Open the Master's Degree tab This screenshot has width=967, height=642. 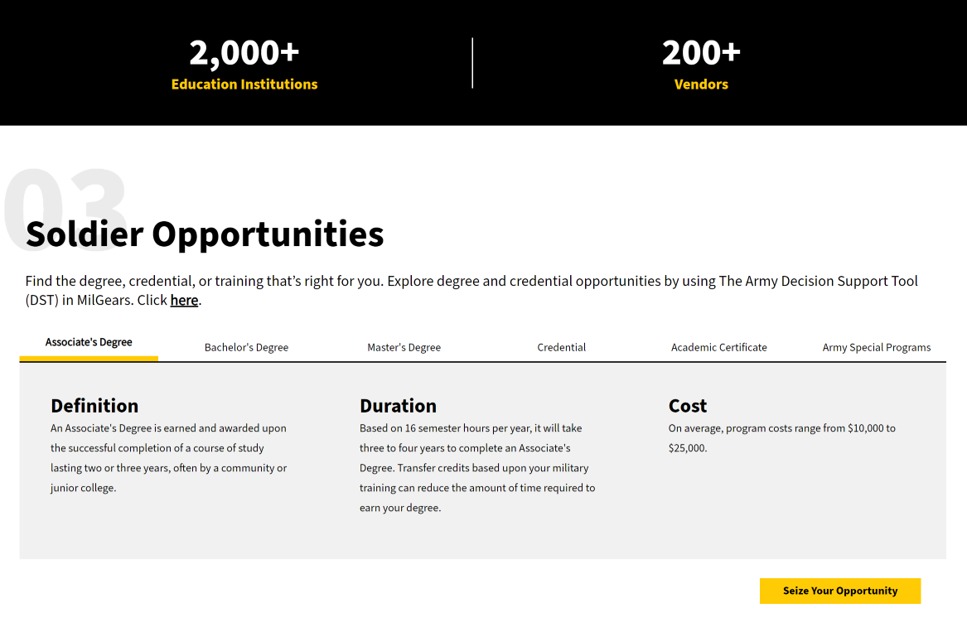(x=404, y=347)
